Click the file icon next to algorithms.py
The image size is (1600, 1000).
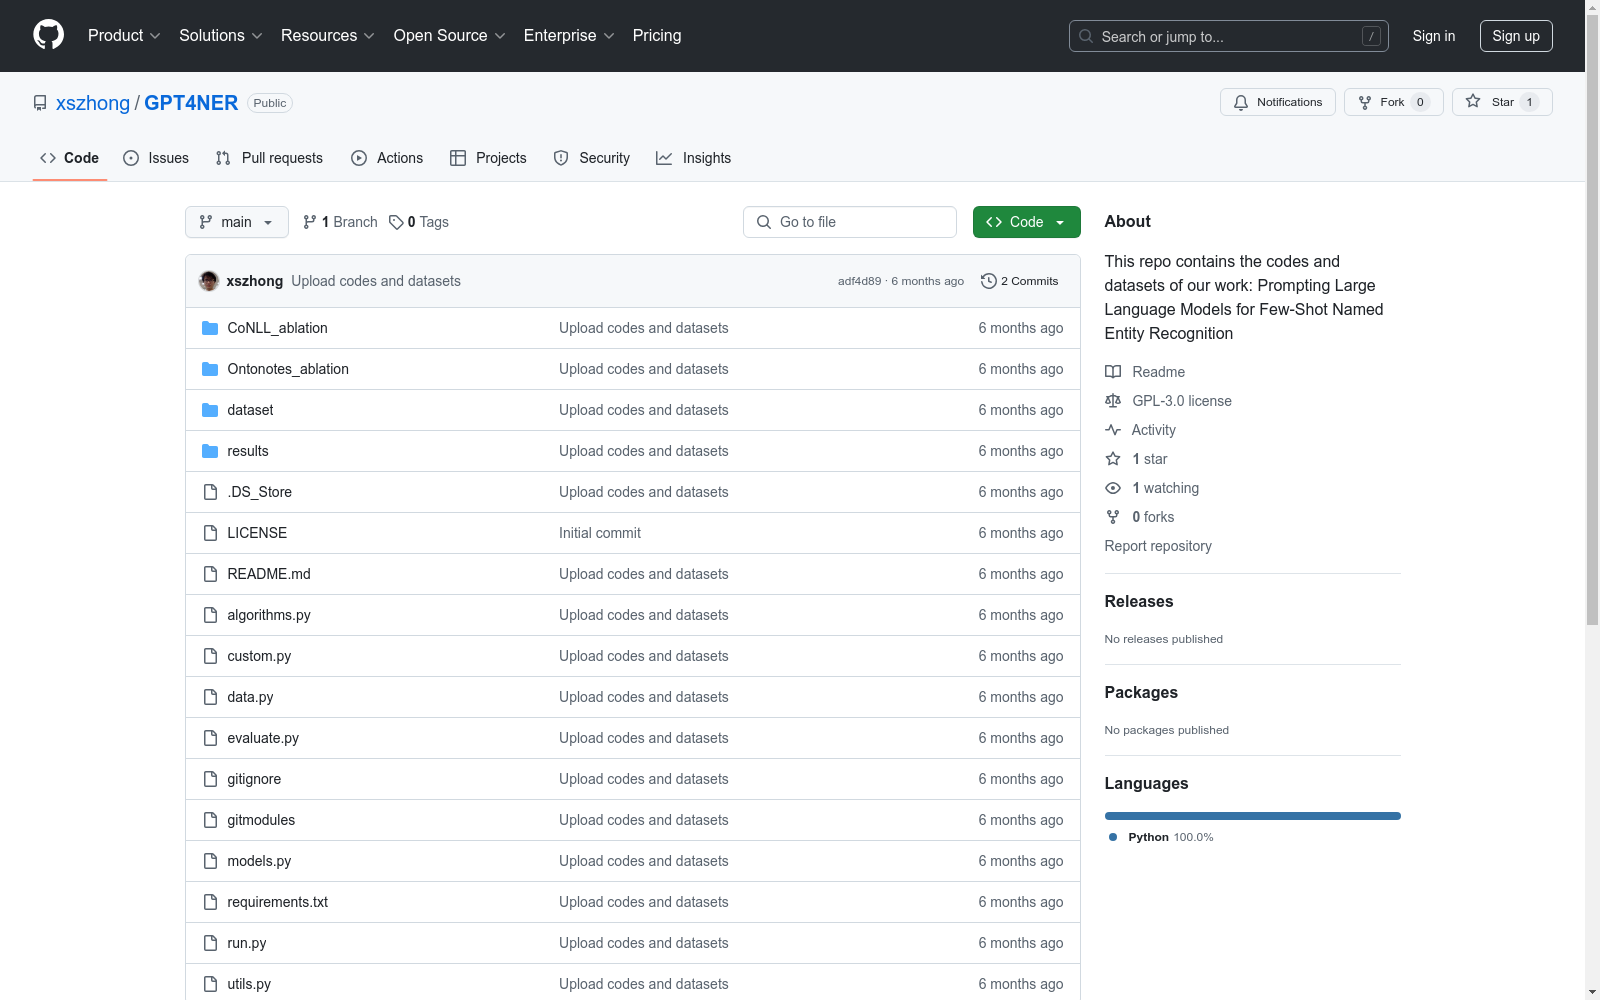click(x=210, y=615)
